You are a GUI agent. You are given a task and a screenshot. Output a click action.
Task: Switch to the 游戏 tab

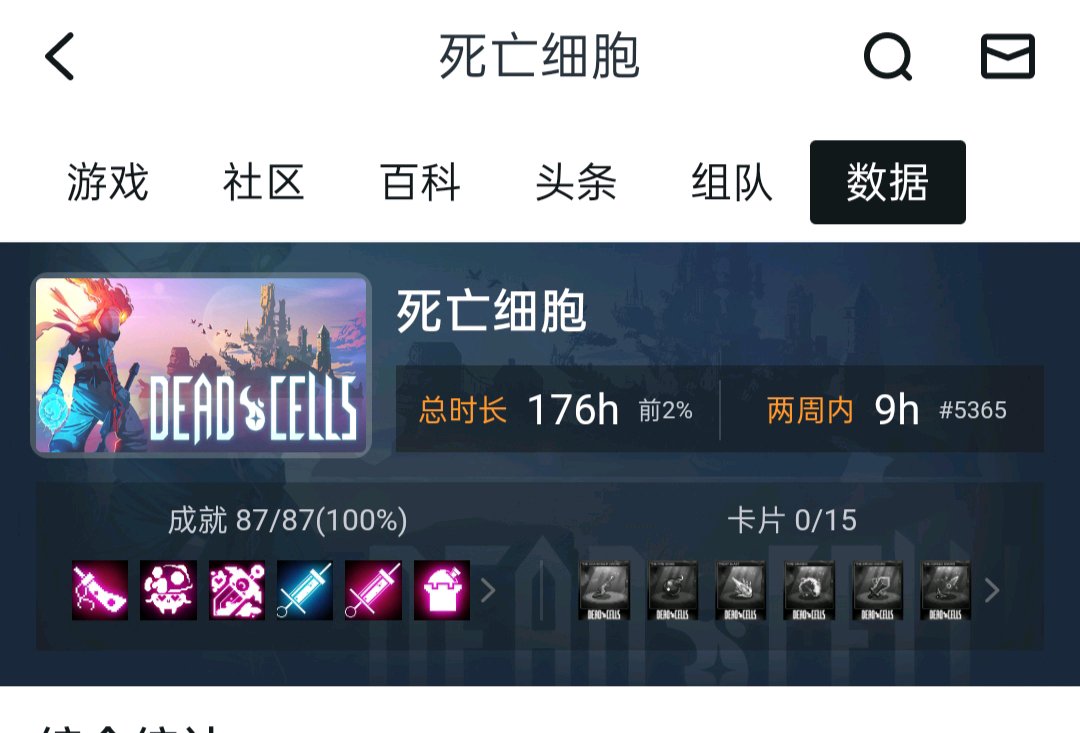[107, 183]
